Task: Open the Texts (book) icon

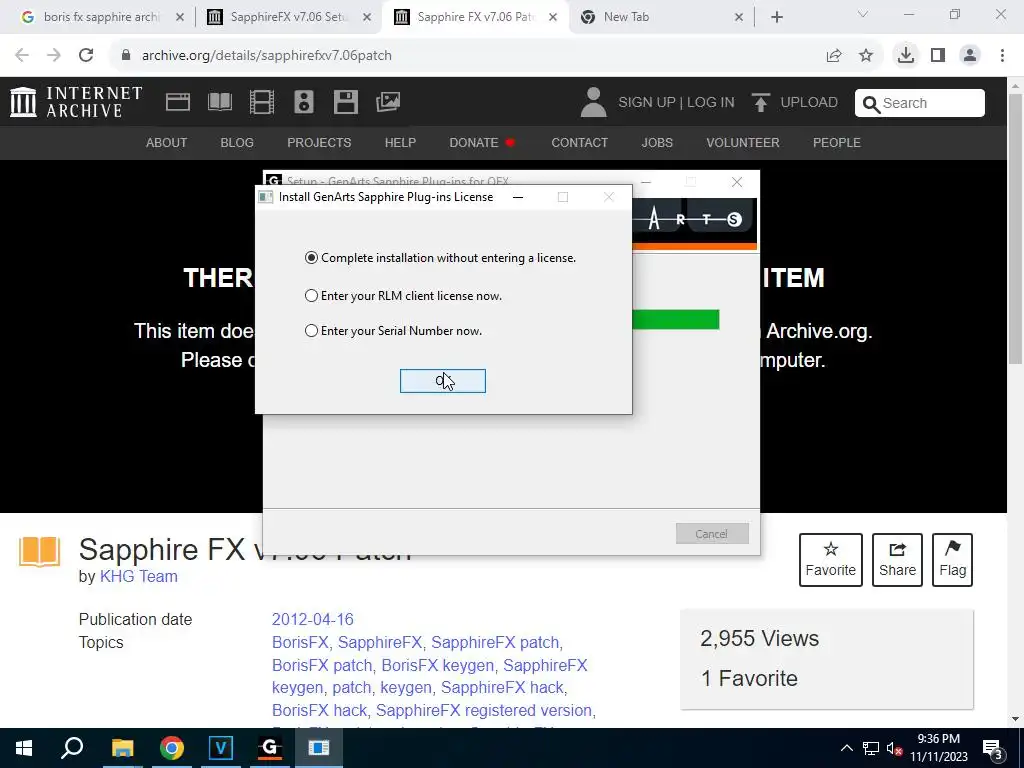Action: [x=219, y=102]
